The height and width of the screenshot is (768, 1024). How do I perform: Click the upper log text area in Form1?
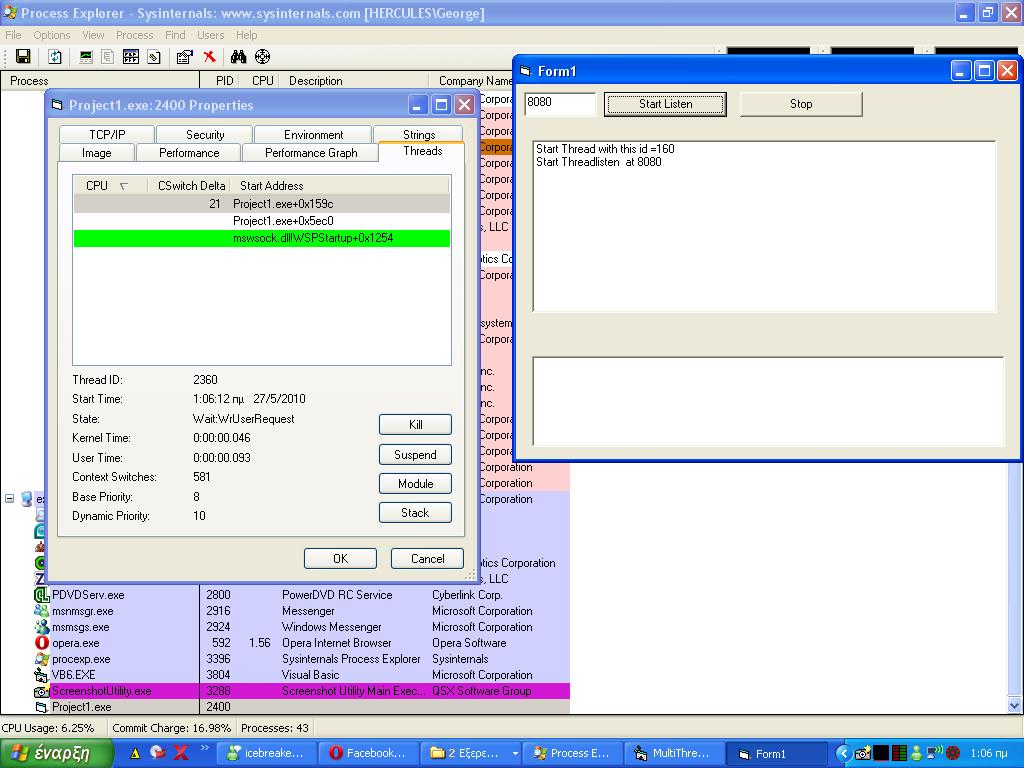pos(765,226)
